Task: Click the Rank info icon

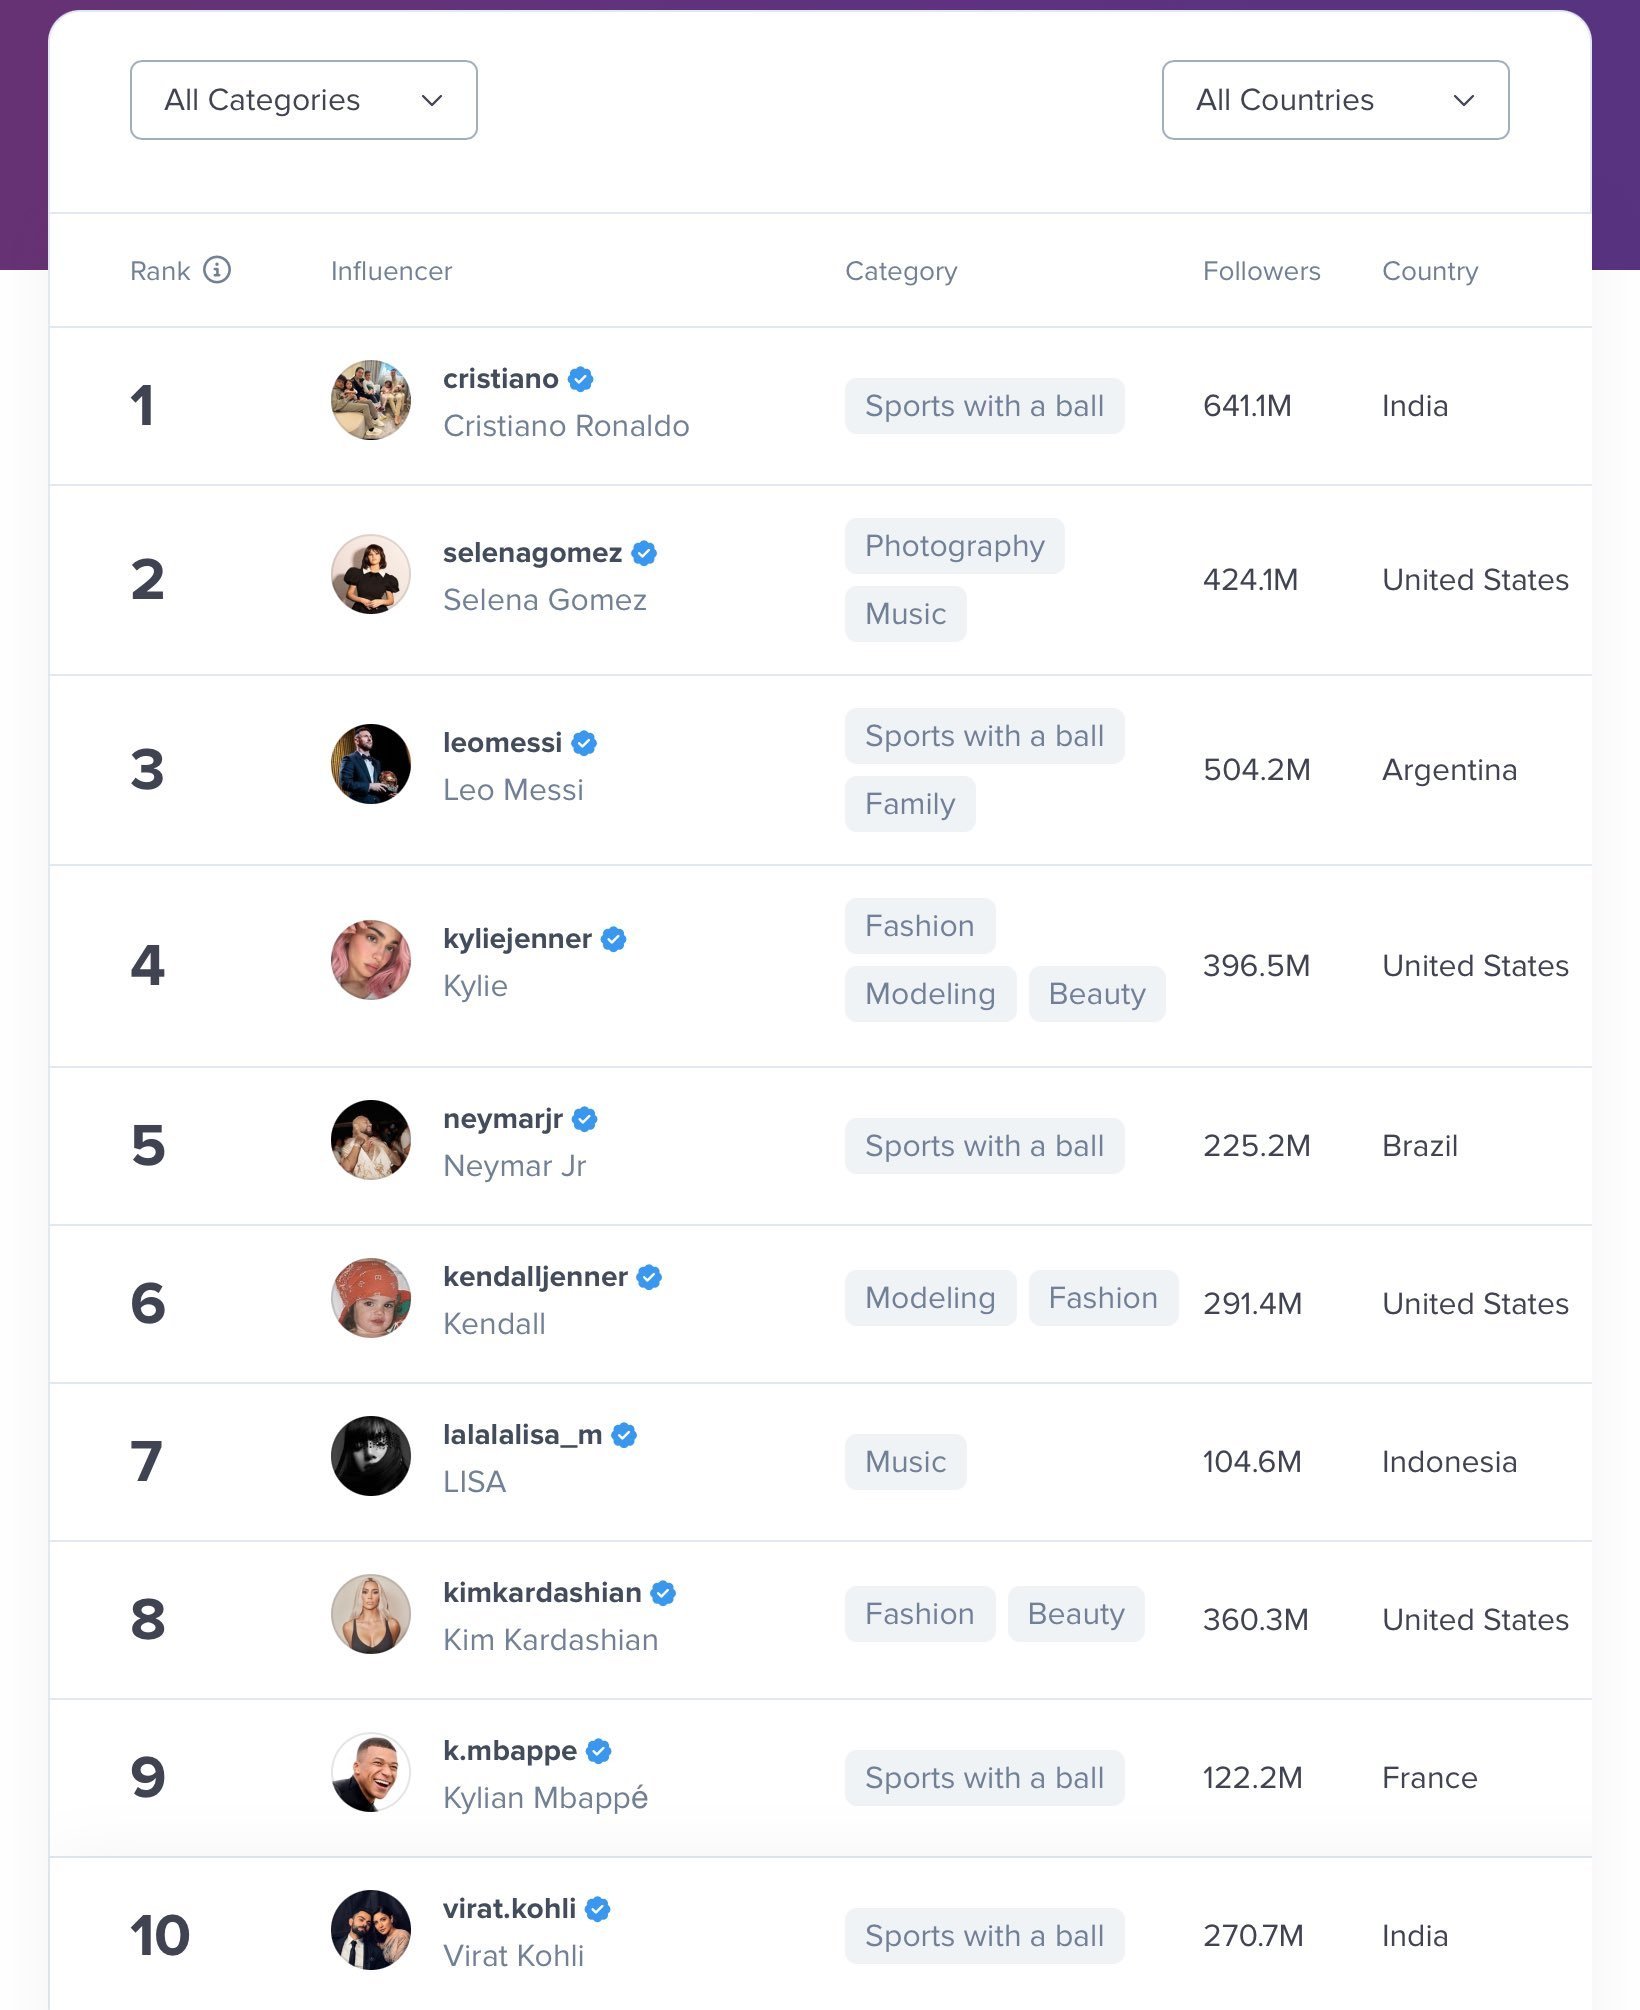Action: tap(217, 270)
